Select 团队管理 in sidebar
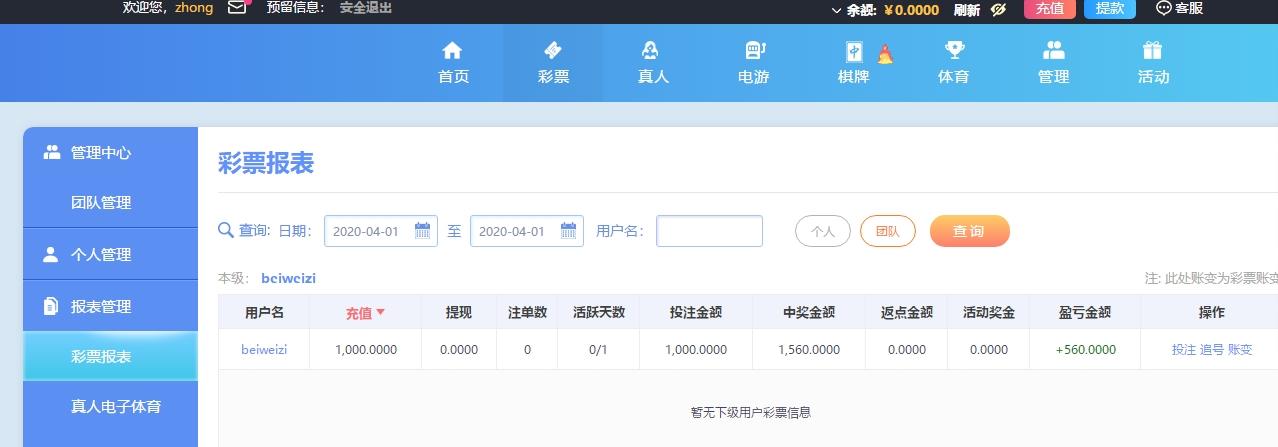The height and width of the screenshot is (447, 1278). point(110,202)
